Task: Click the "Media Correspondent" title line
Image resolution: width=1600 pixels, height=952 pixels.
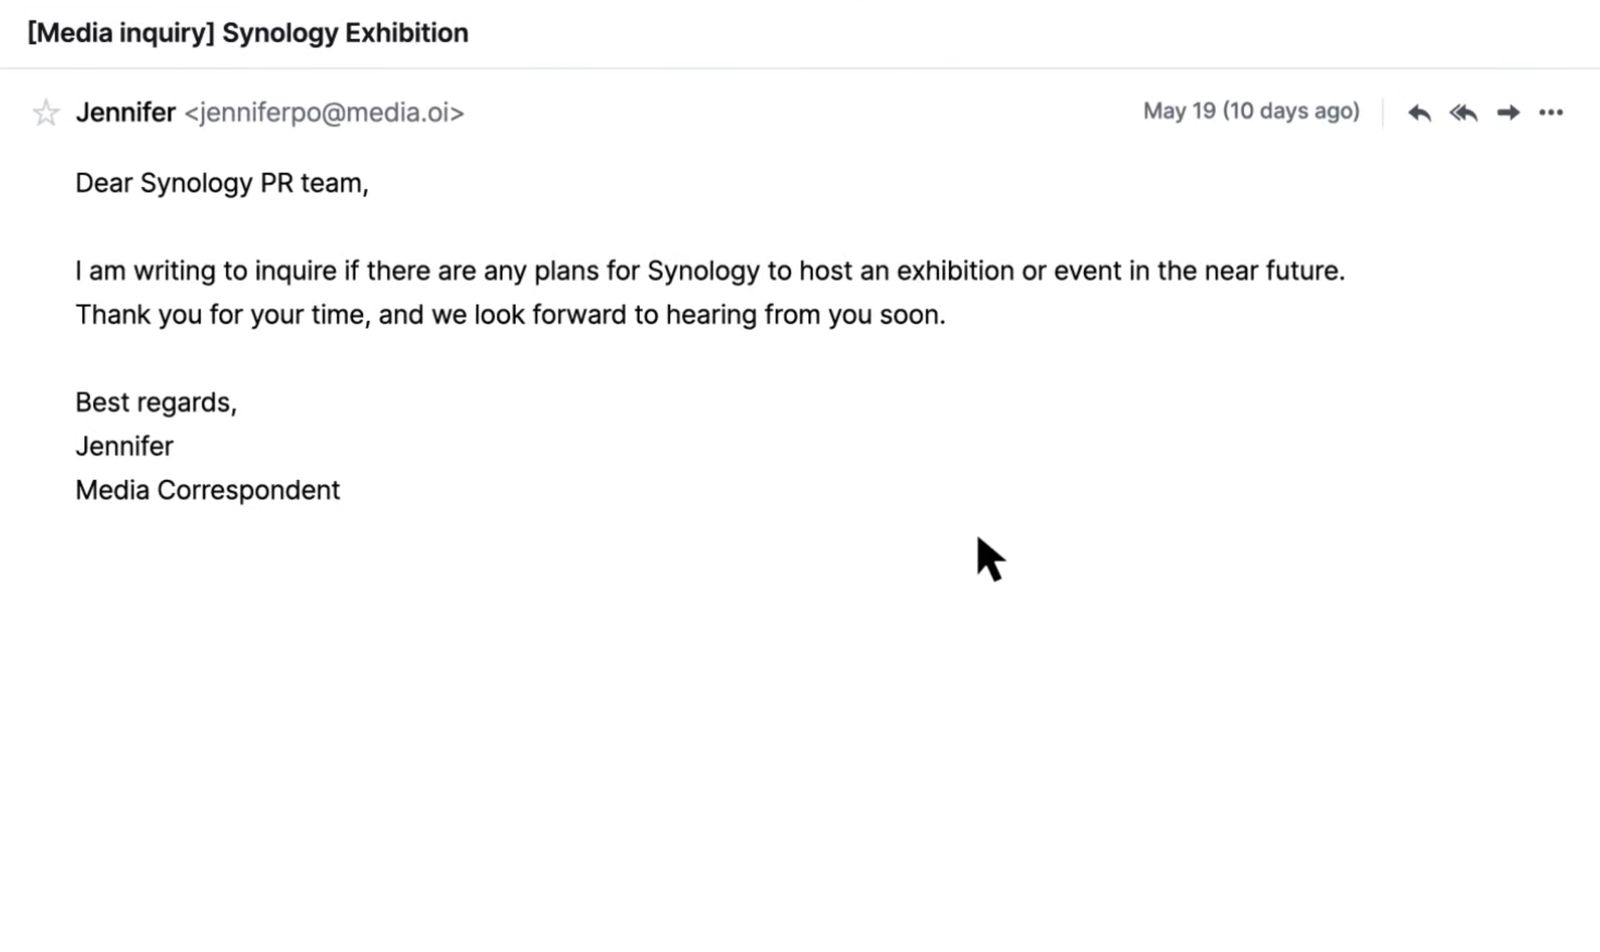Action: tap(208, 490)
